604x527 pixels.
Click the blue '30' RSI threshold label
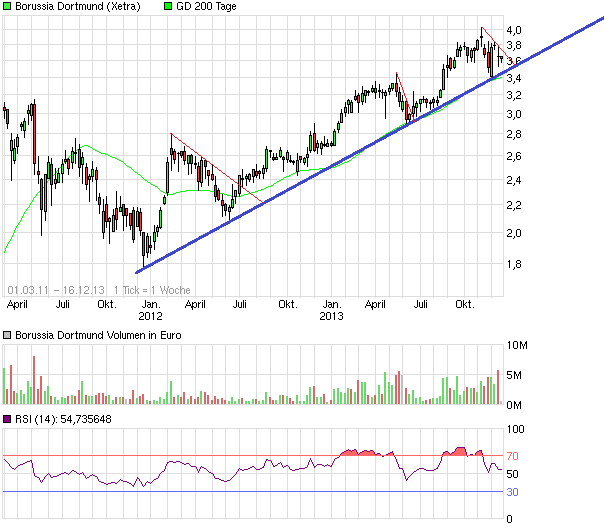coord(512,492)
